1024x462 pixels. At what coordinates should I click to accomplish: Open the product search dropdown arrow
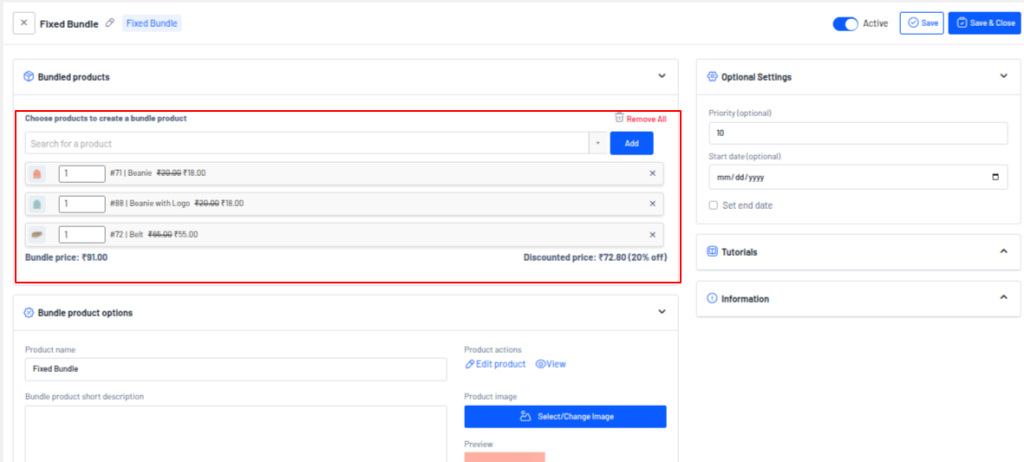click(597, 144)
